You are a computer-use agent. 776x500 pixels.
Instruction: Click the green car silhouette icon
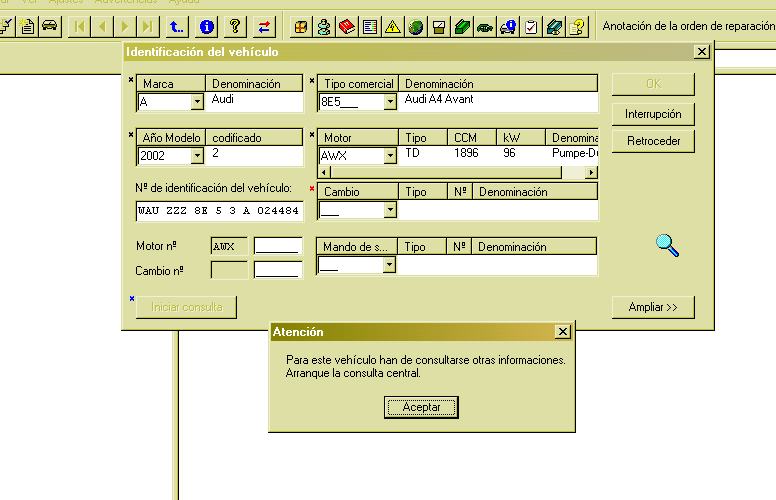coord(485,27)
